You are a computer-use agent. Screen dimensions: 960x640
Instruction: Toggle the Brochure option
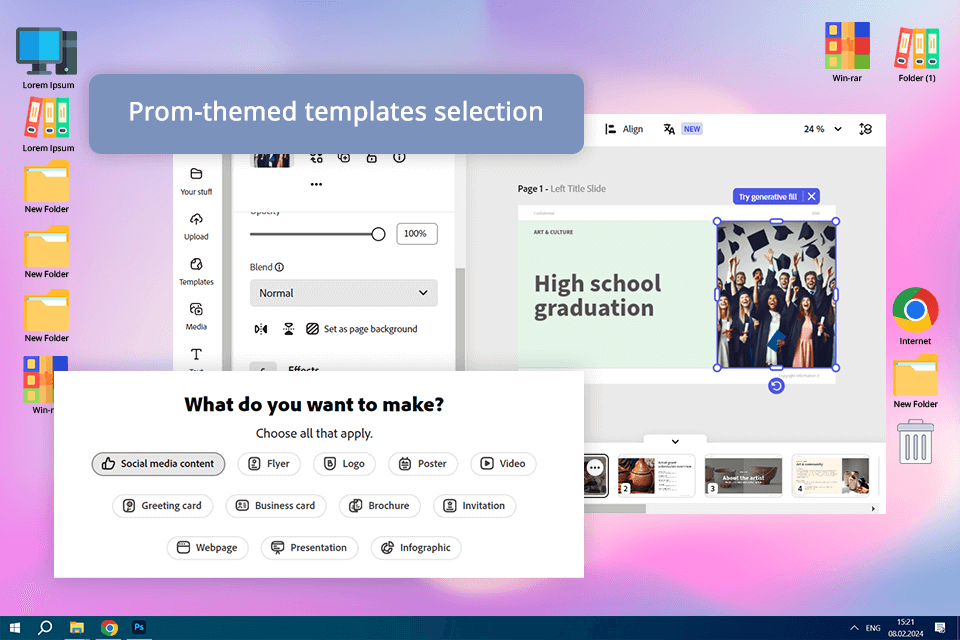coord(380,506)
